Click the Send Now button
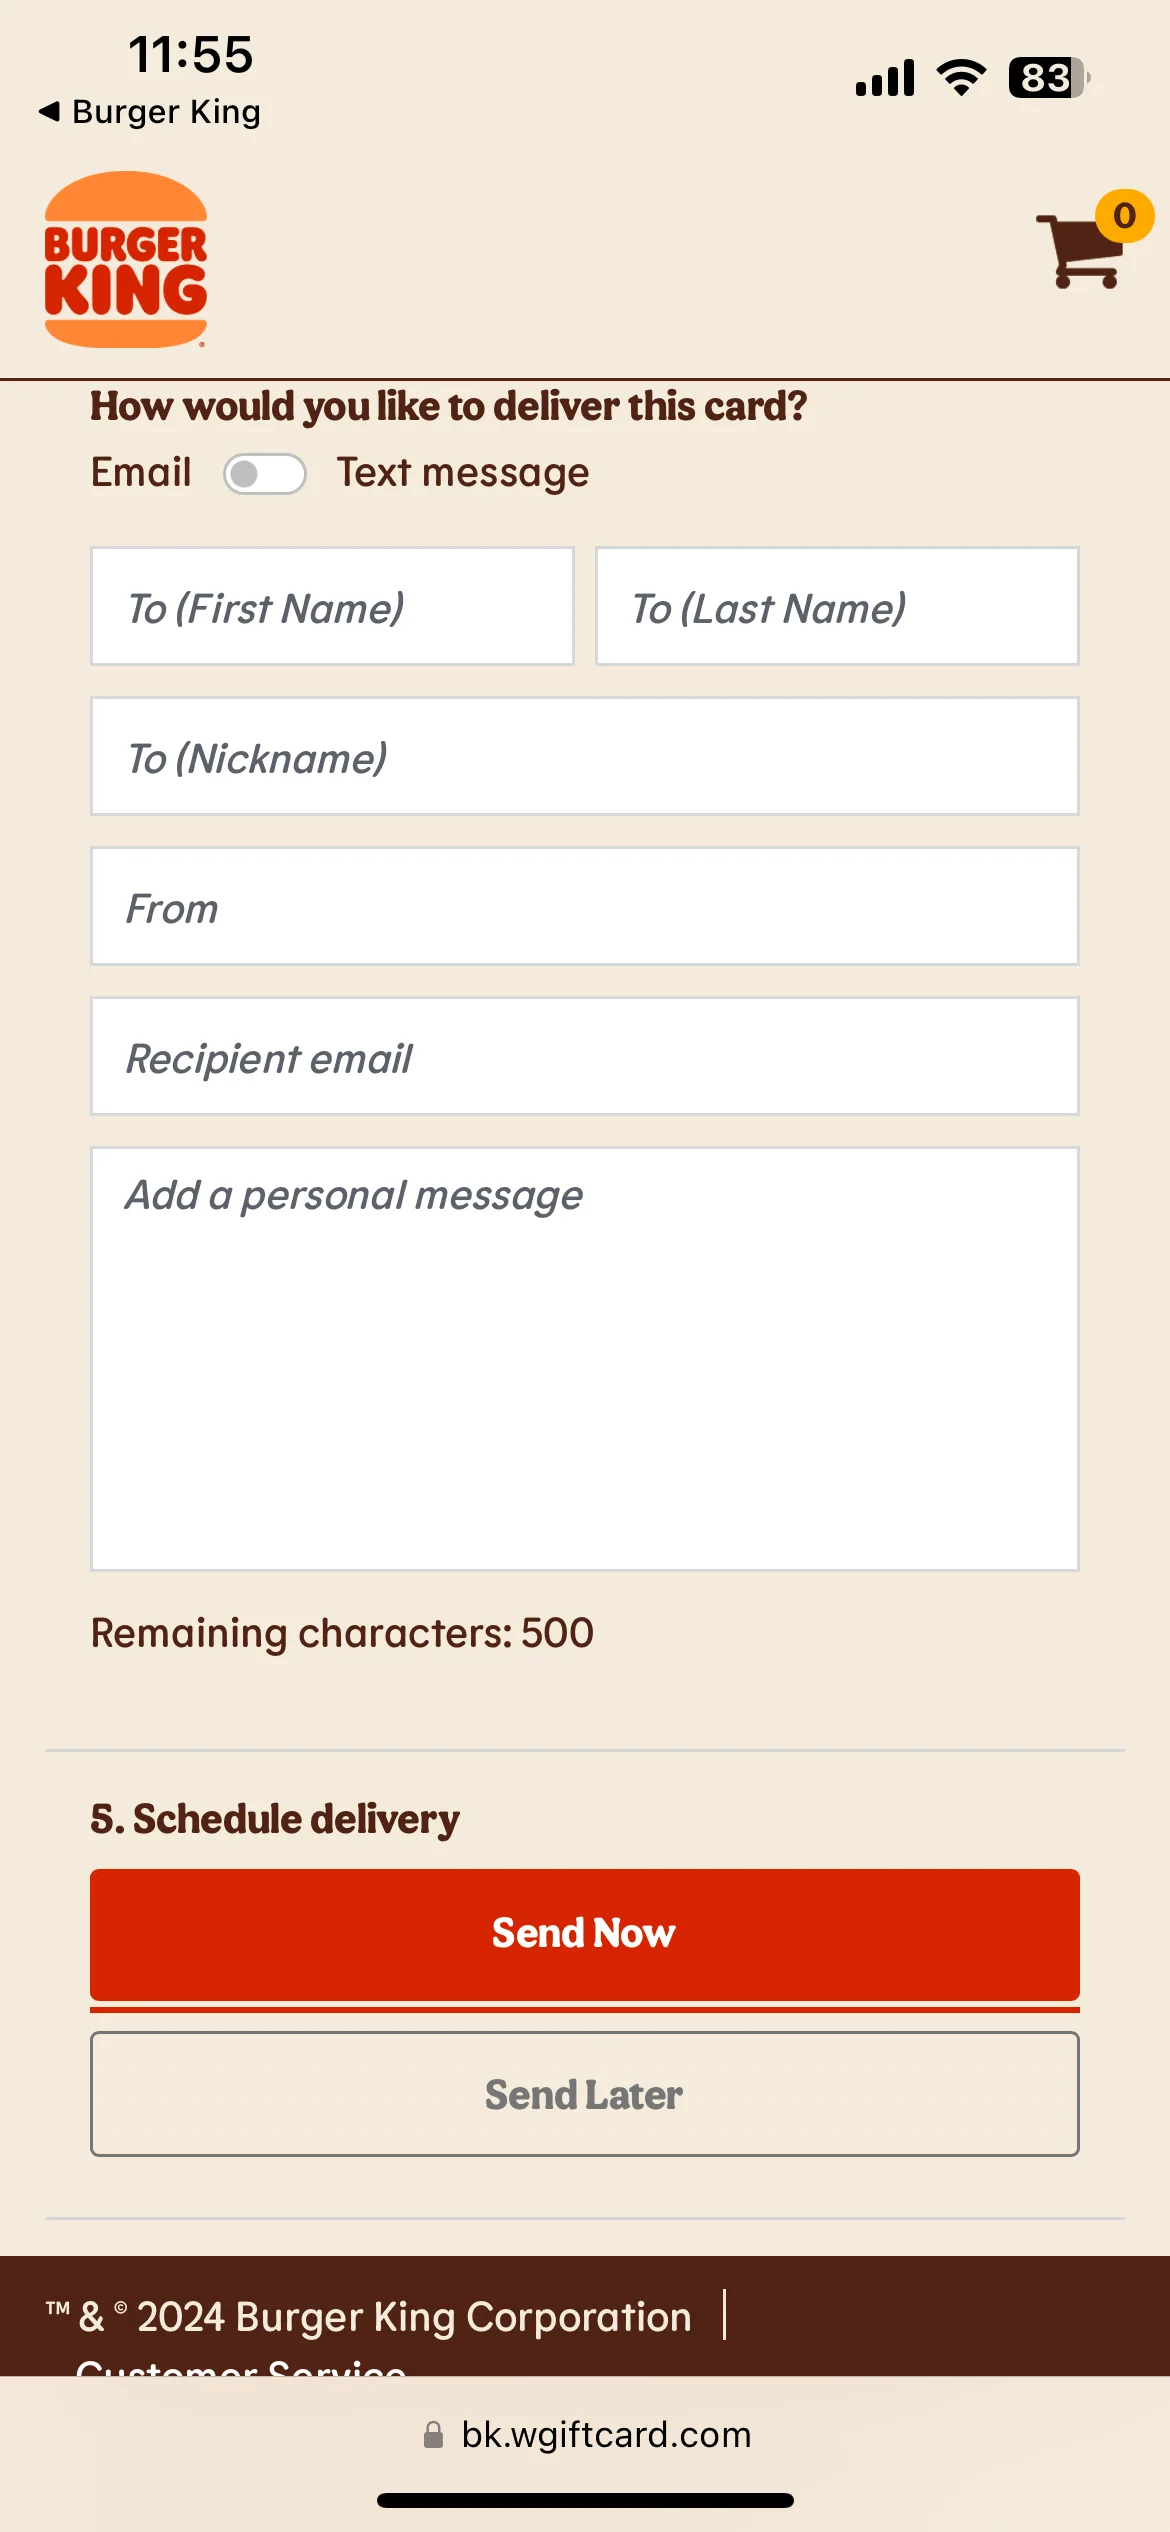 point(585,1934)
